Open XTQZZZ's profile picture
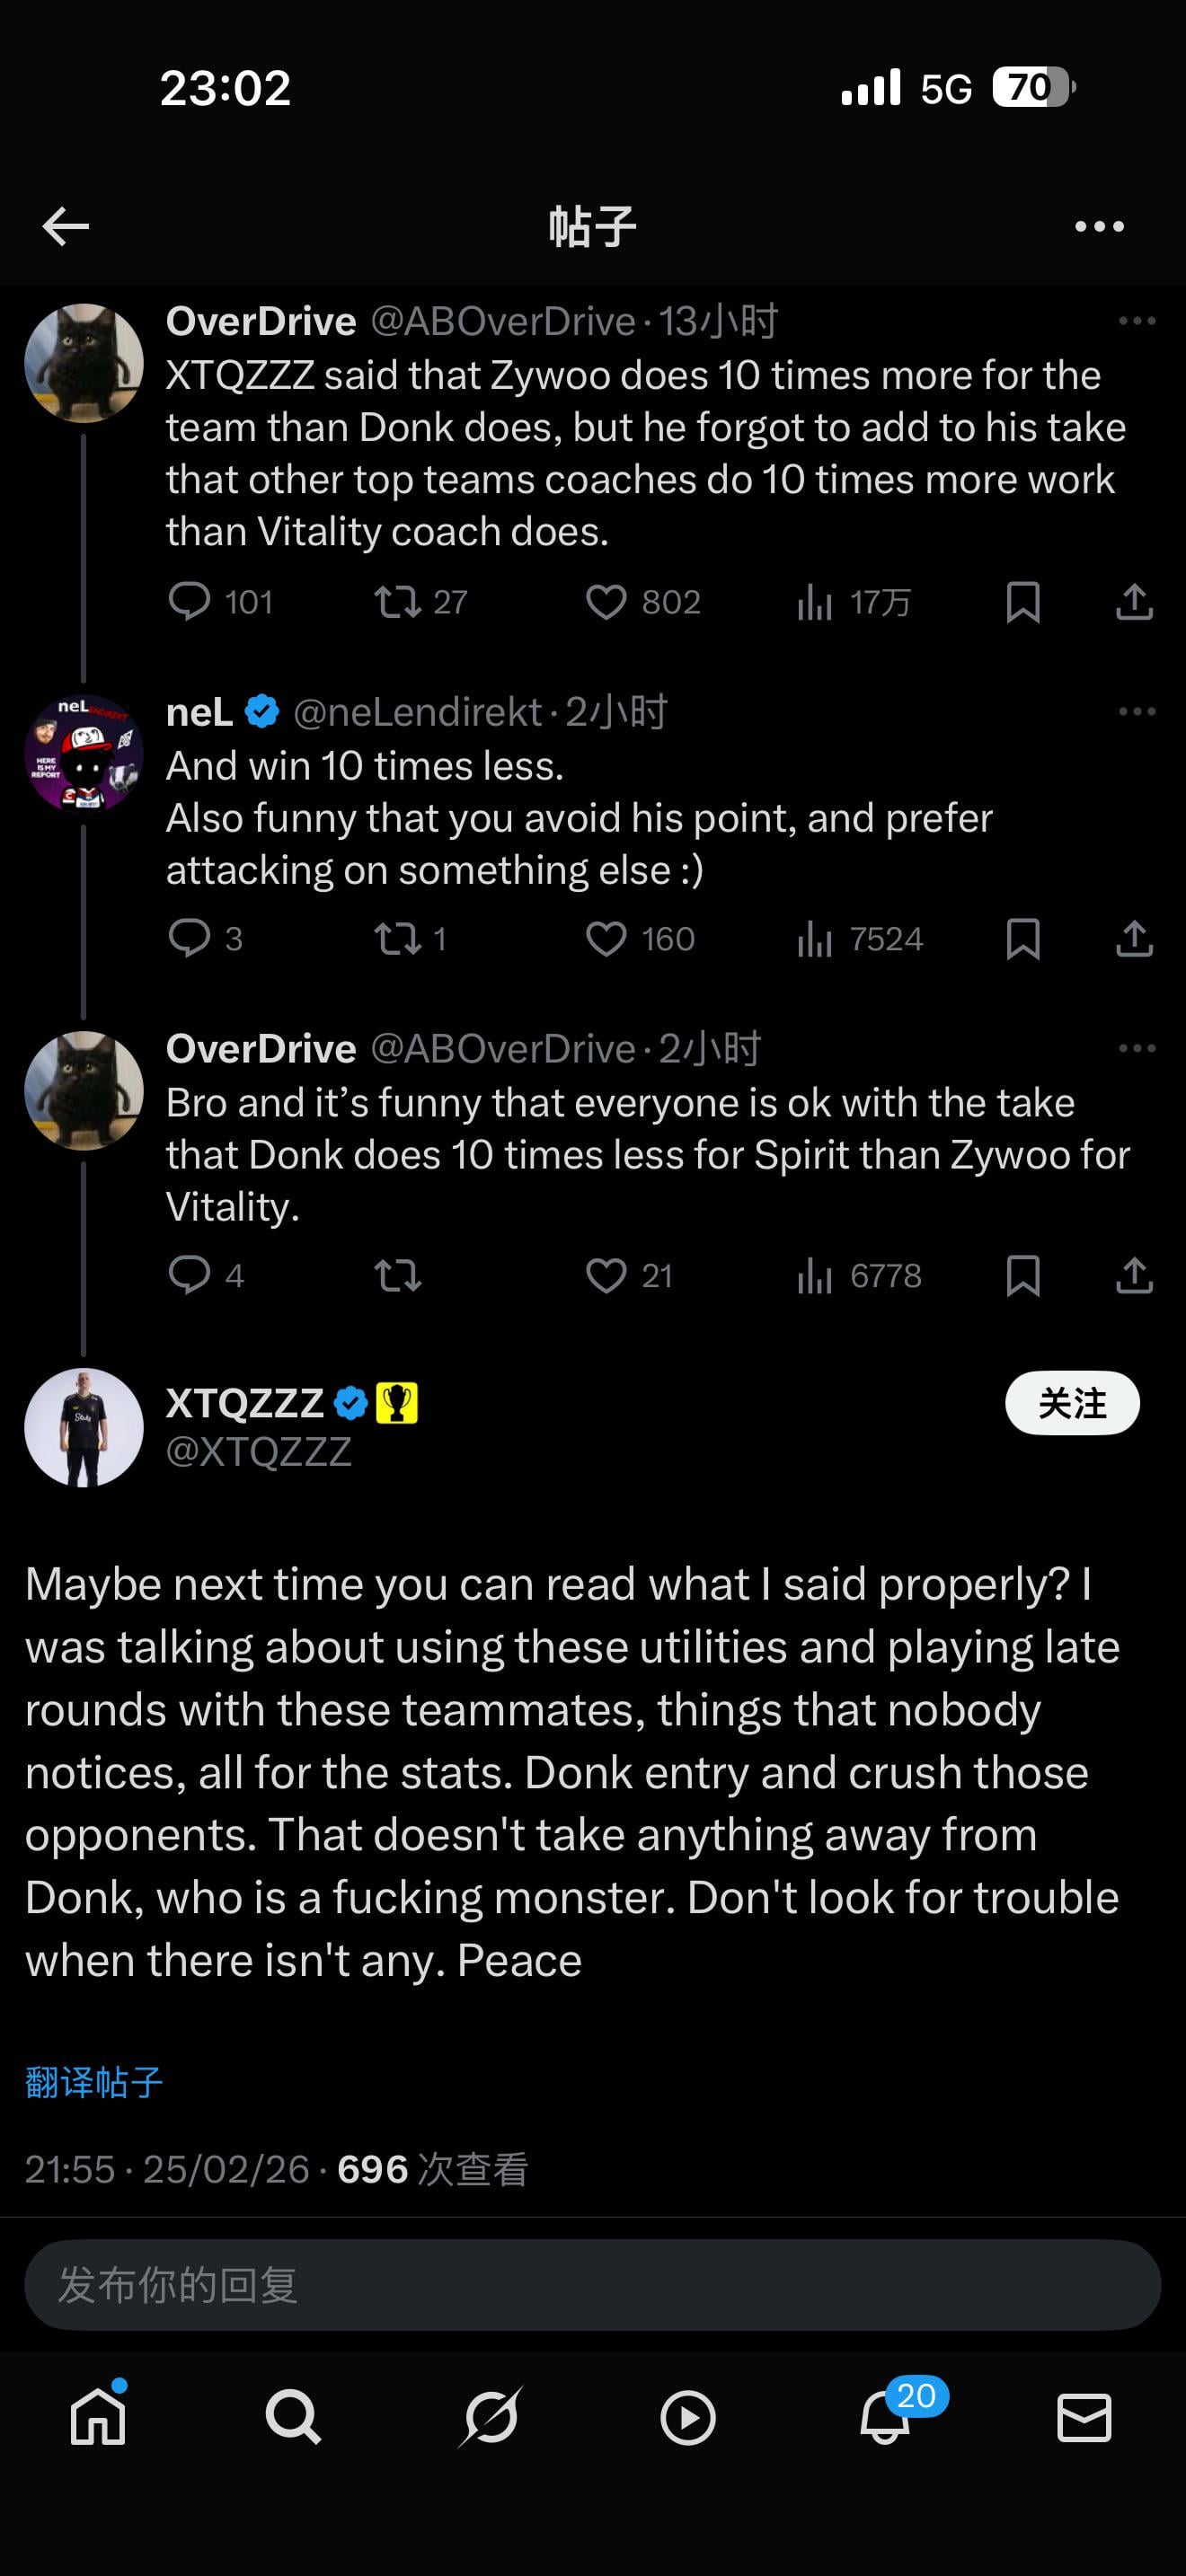The height and width of the screenshot is (2576, 1186). coord(84,1427)
